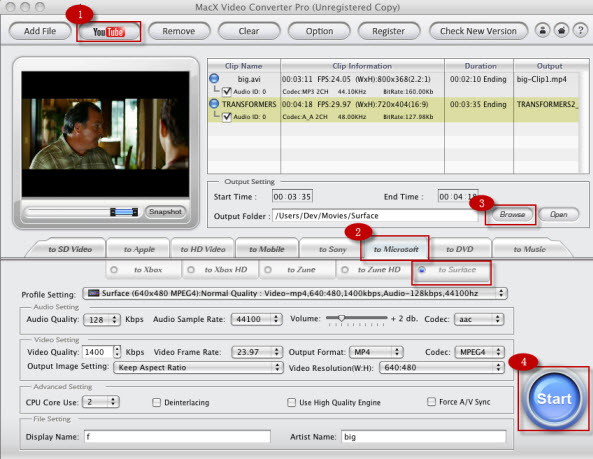
Task: Click the Remove button
Action: click(x=179, y=31)
